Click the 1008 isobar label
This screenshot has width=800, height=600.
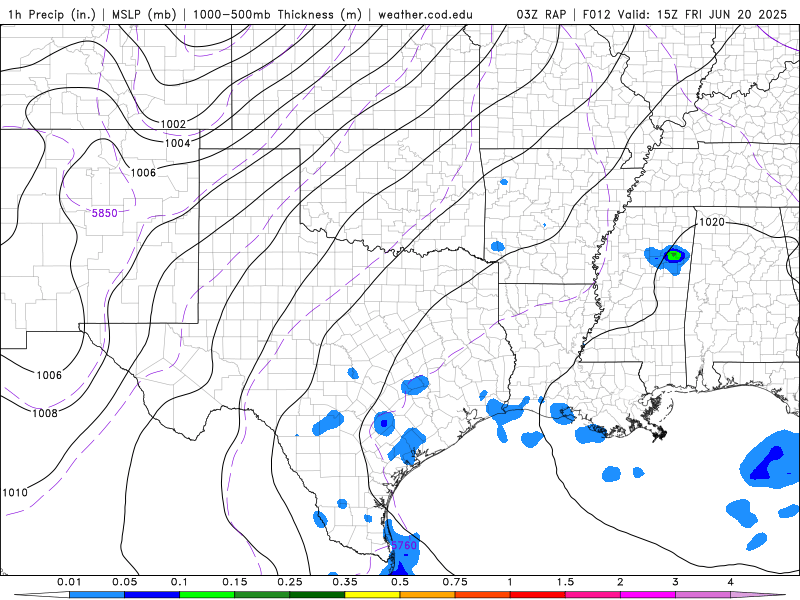pyautogui.click(x=45, y=413)
